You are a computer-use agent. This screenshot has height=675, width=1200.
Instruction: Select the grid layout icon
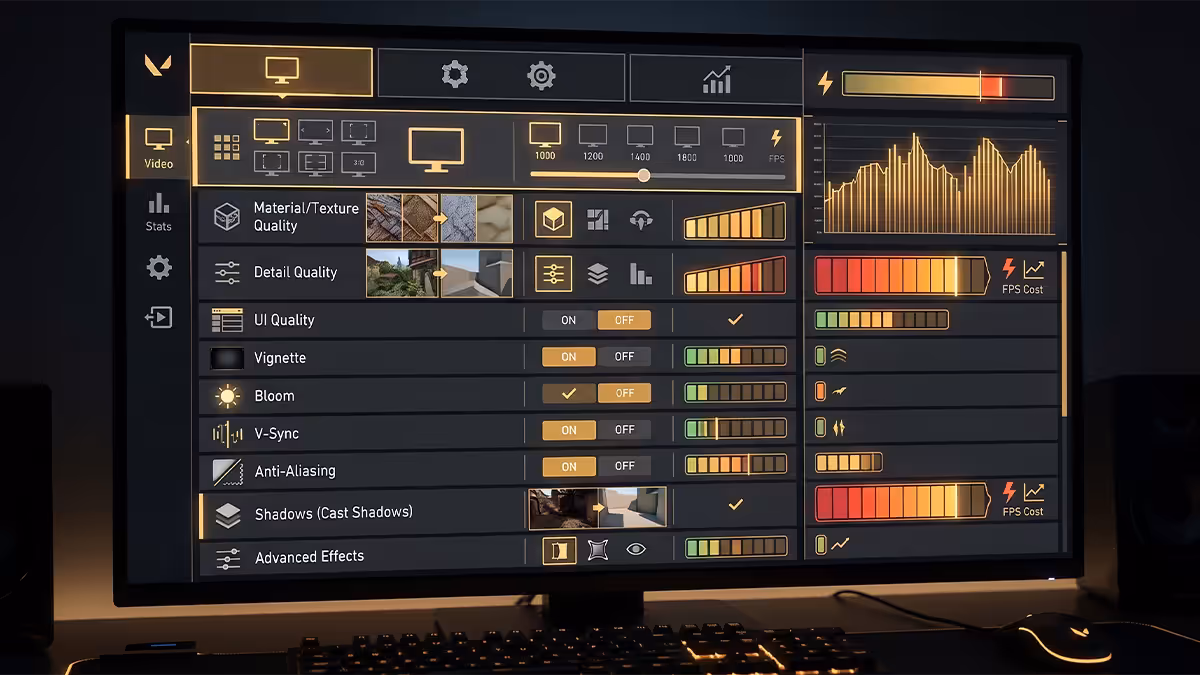227,148
